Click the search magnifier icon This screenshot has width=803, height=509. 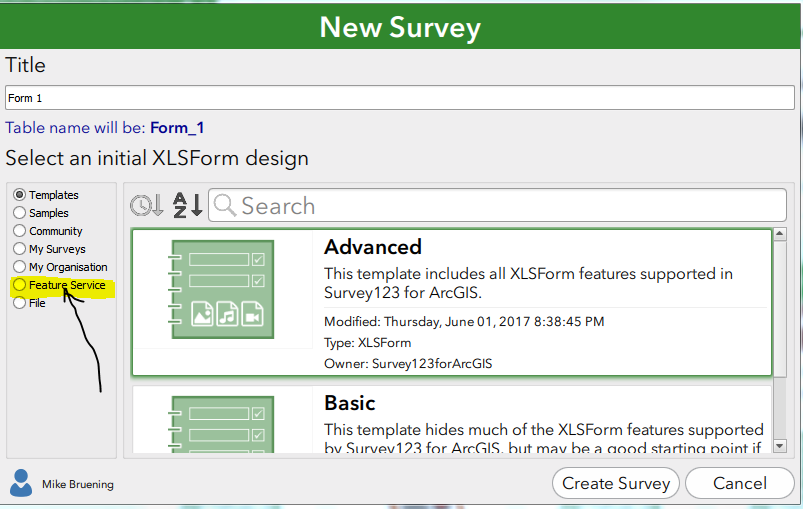tap(225, 206)
